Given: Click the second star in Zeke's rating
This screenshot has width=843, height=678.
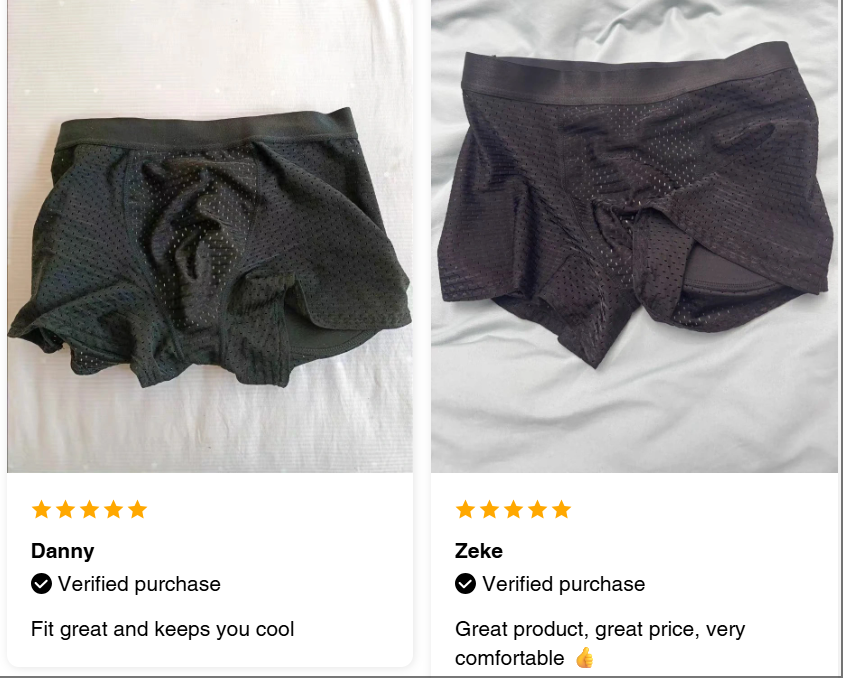Looking at the screenshot, I should [x=489, y=509].
